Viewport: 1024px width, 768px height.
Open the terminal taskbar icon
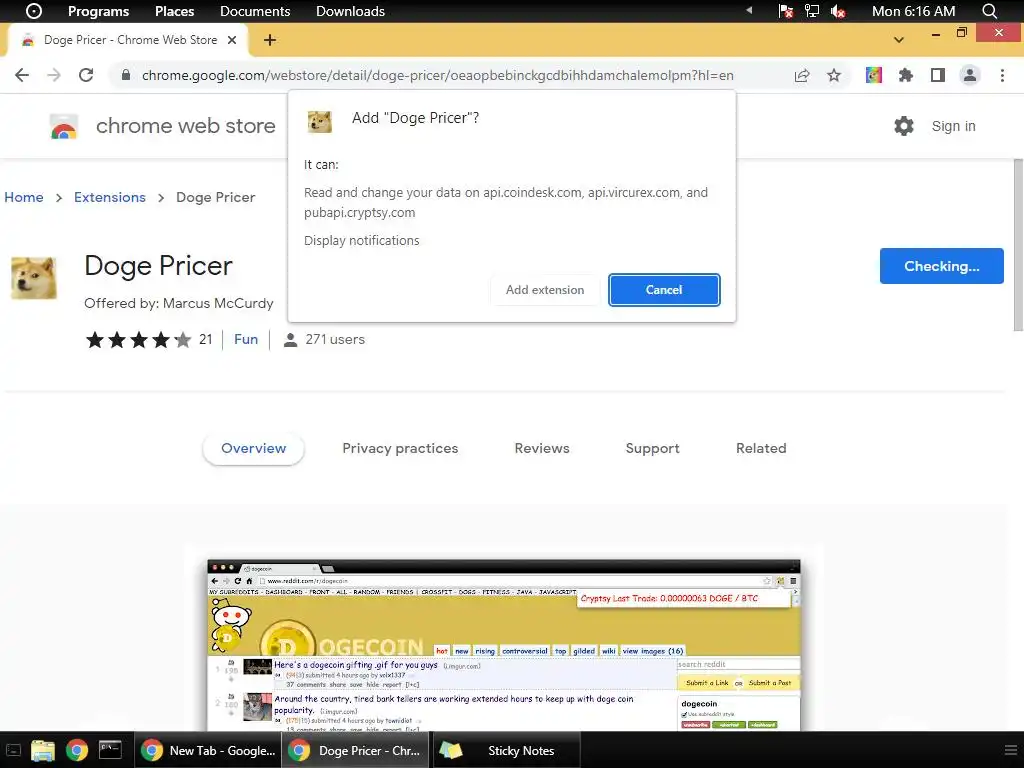click(110, 750)
